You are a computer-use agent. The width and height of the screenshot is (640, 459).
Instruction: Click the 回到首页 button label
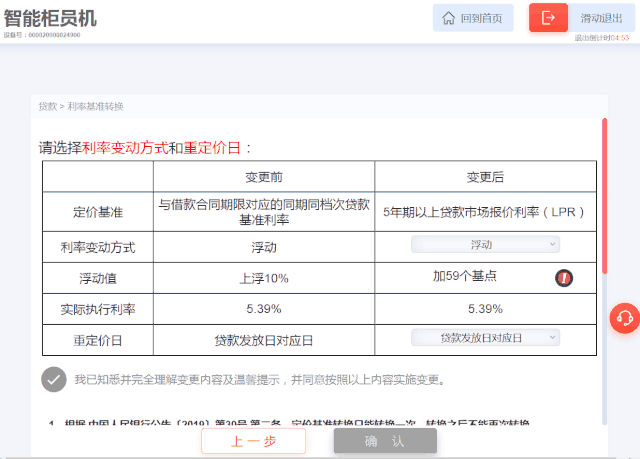(x=481, y=18)
